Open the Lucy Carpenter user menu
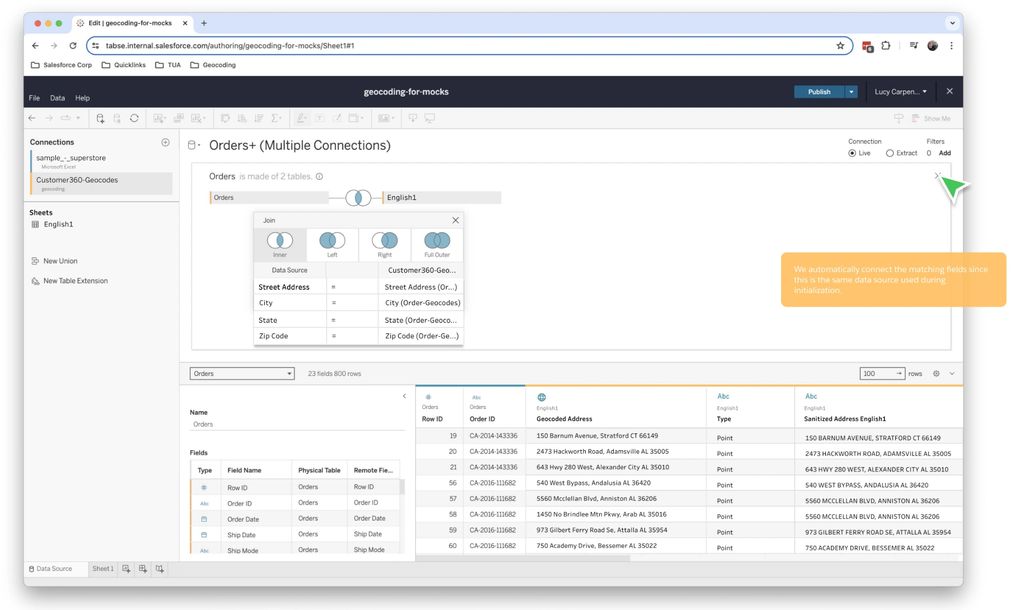Image resolution: width=1023 pixels, height=610 pixels. 900,92
